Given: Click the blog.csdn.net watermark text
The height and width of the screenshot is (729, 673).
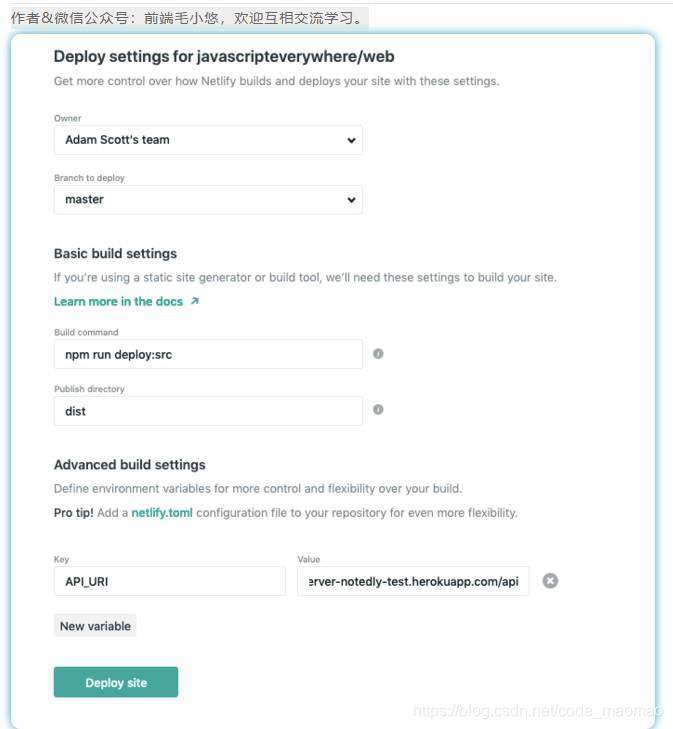Looking at the screenshot, I should tap(539, 711).
